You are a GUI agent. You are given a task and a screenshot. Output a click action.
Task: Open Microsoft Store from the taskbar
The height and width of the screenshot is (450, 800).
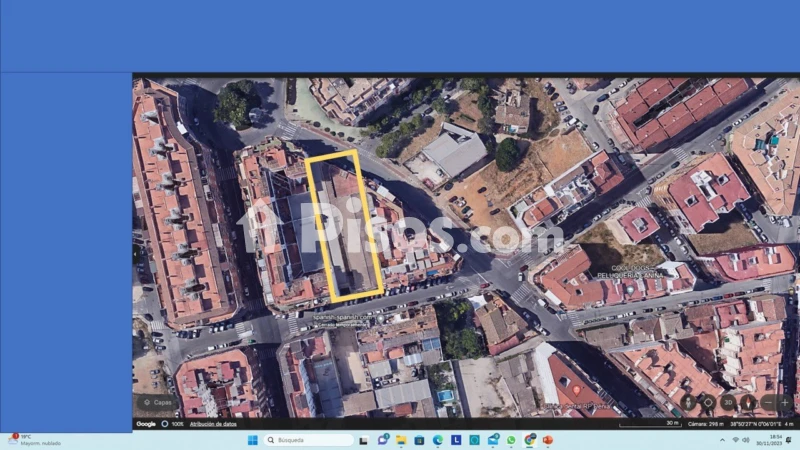[419, 440]
